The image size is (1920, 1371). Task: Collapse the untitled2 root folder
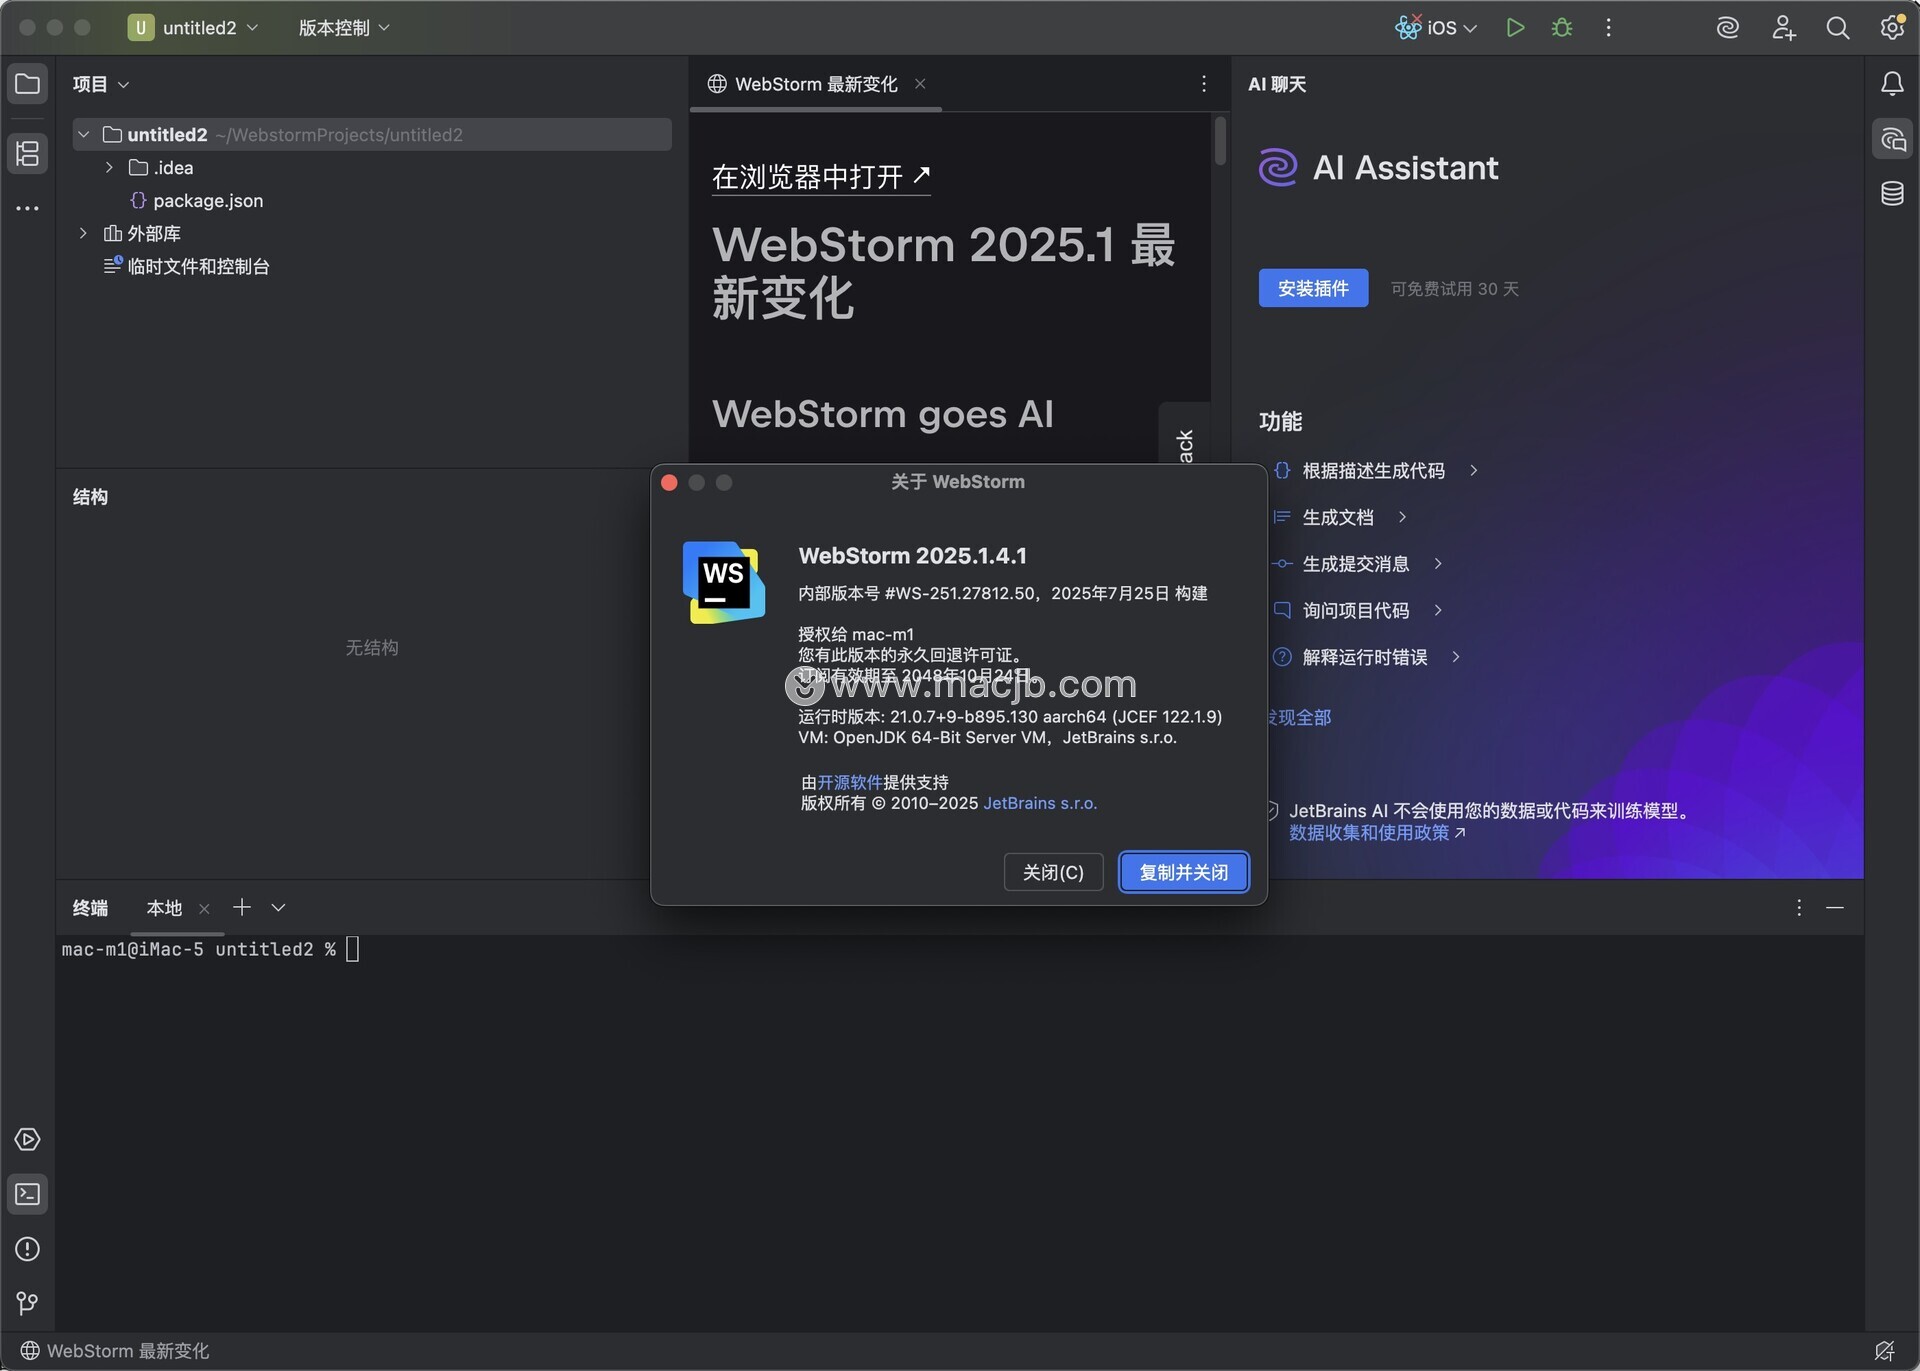(84, 135)
